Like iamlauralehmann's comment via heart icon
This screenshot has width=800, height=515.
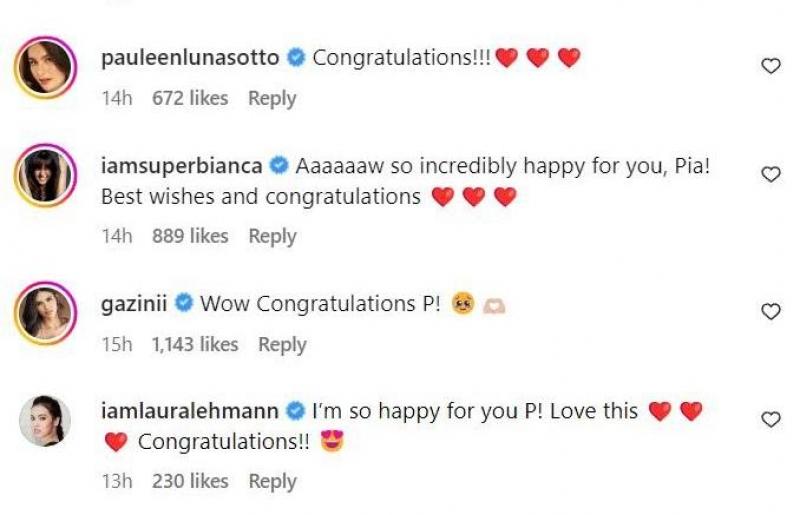[x=770, y=420]
